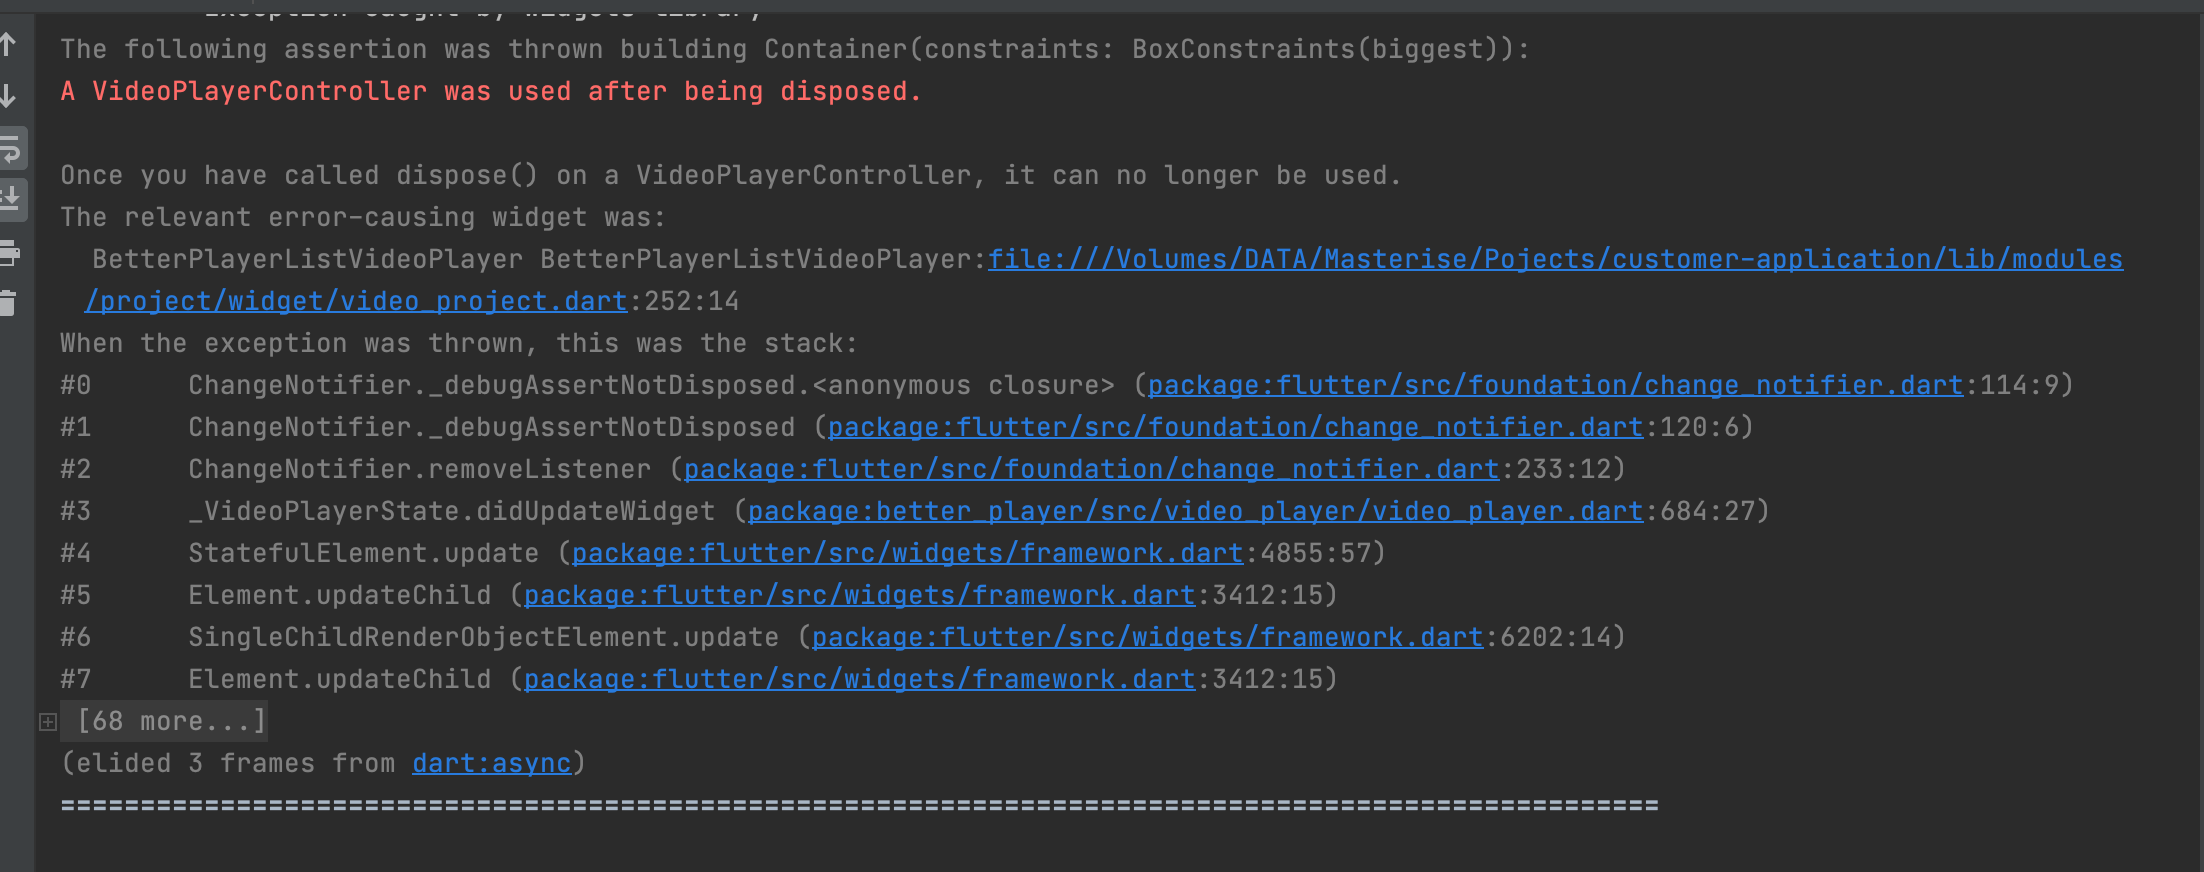2204x872 pixels.
Task: Open change_notifier.dart line 120 in frame #1
Action: [1235, 427]
